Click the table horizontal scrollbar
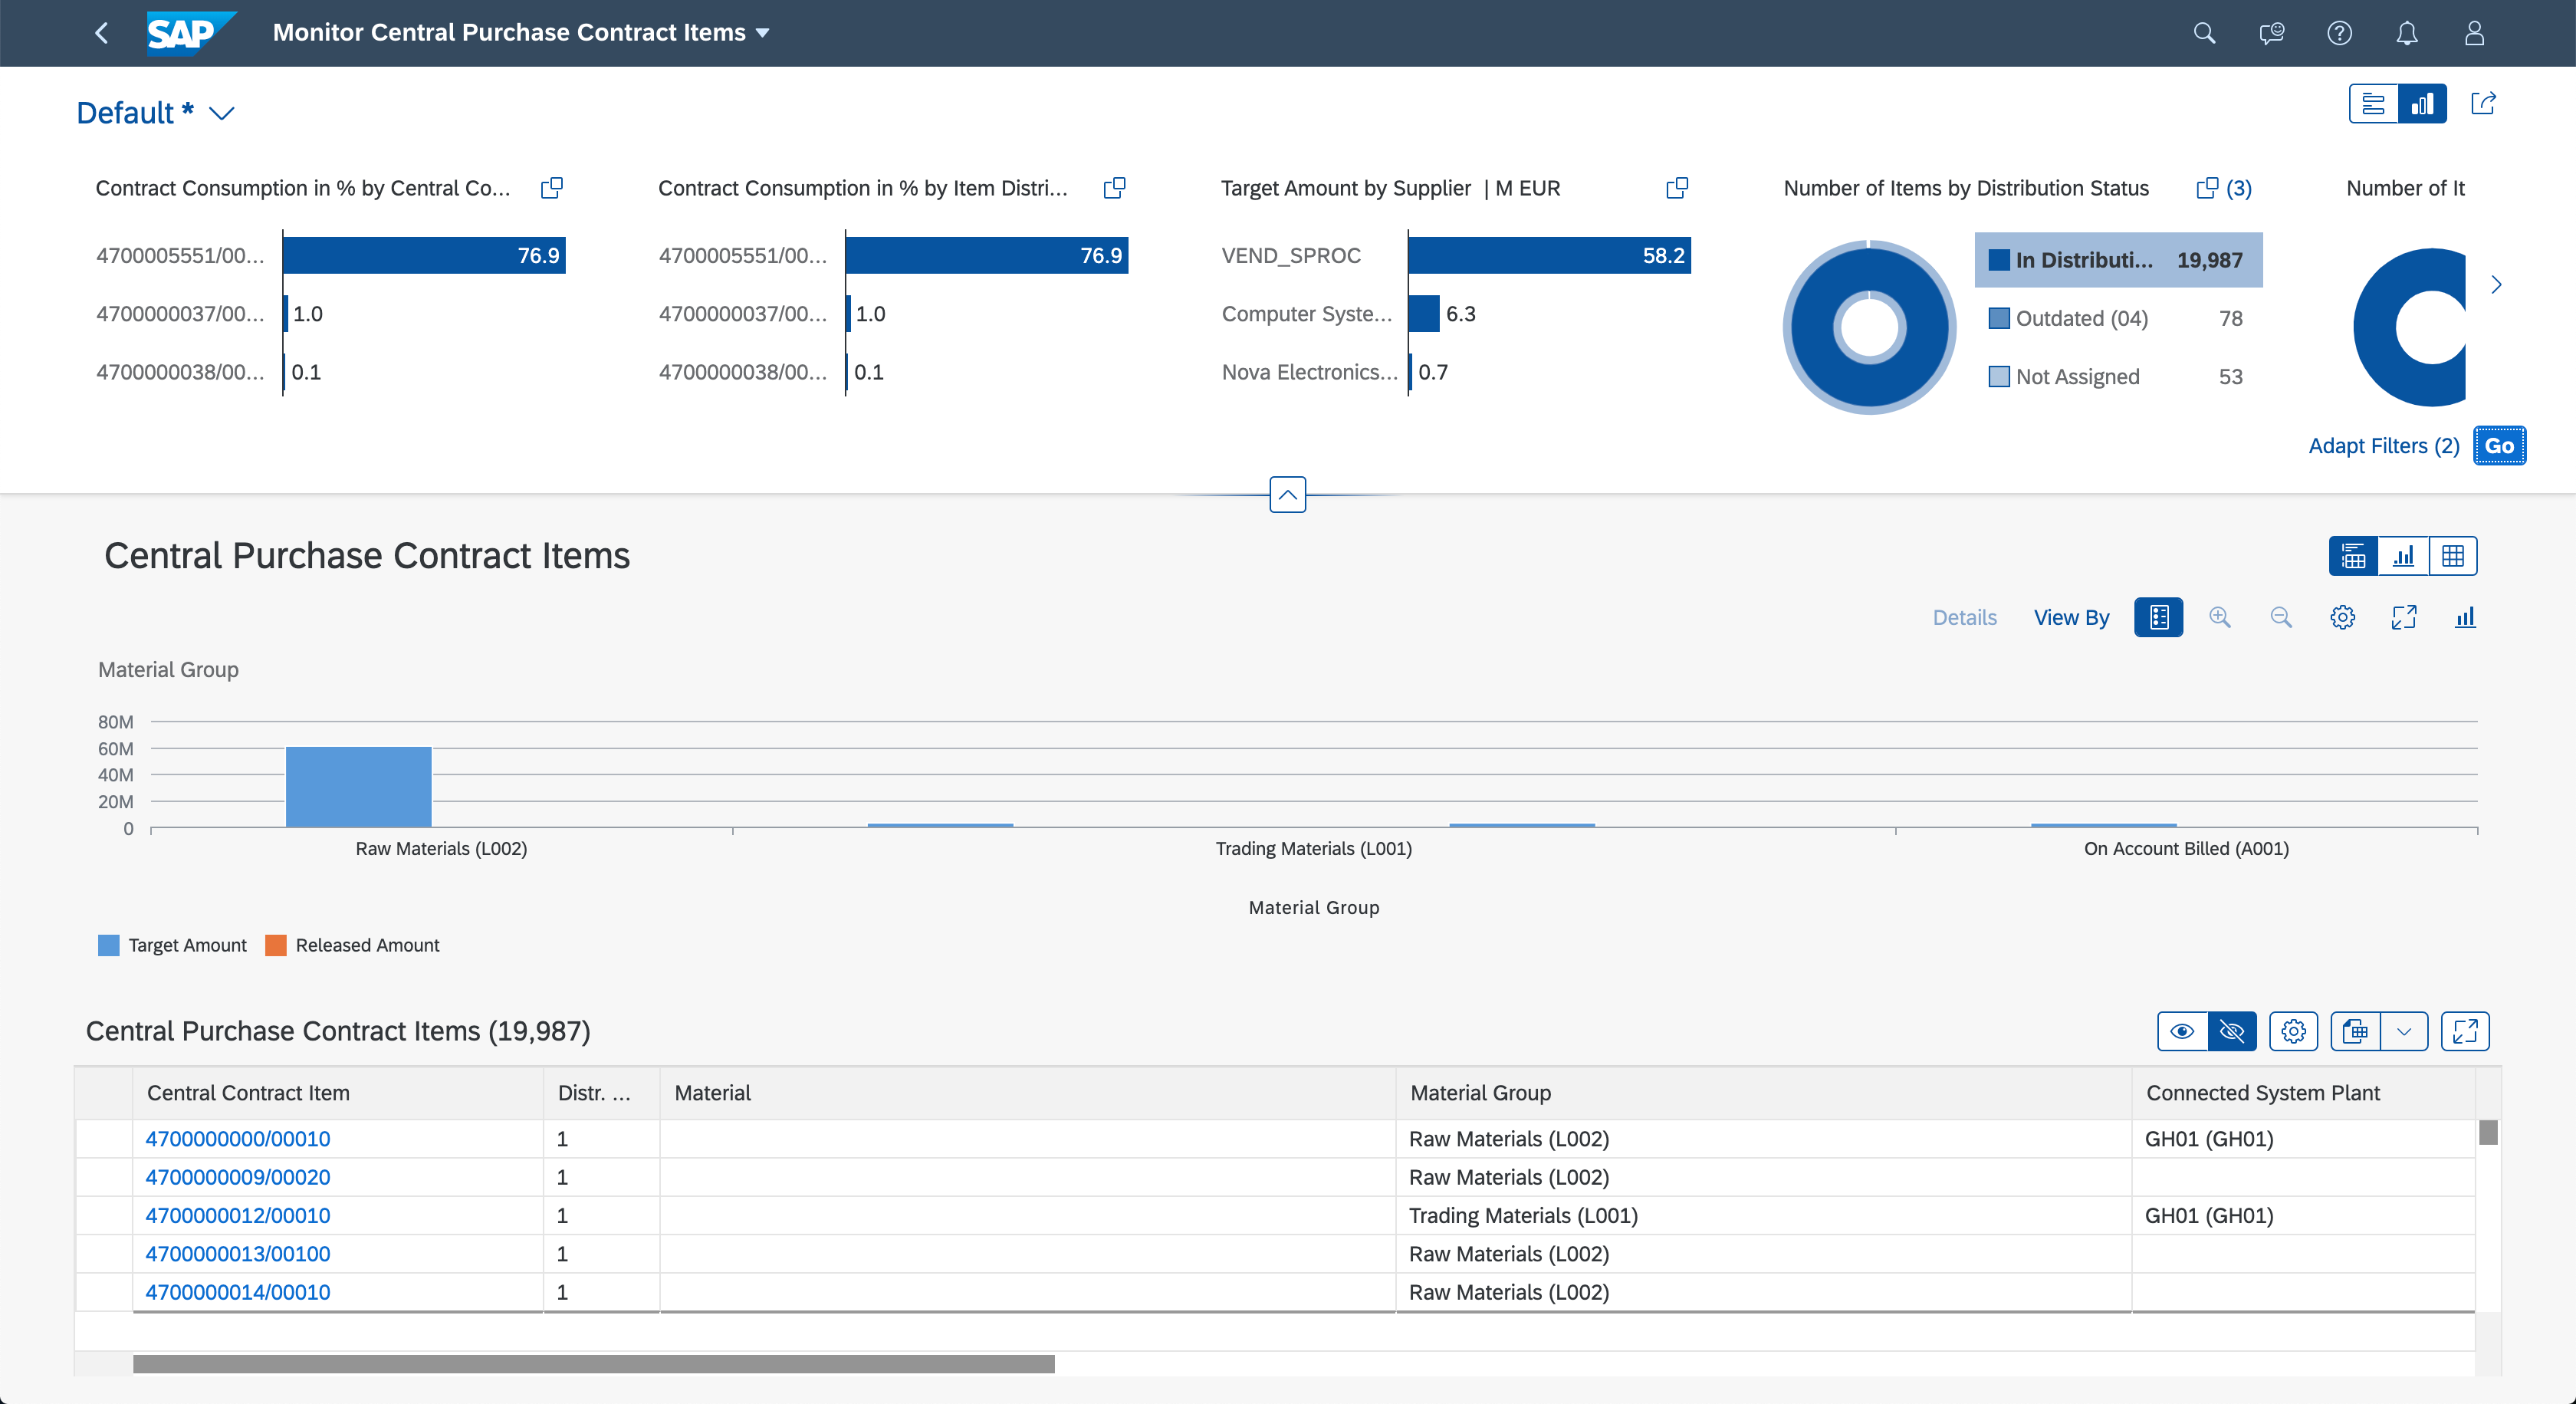Screen dimensions: 2576x1404 click(593, 1363)
